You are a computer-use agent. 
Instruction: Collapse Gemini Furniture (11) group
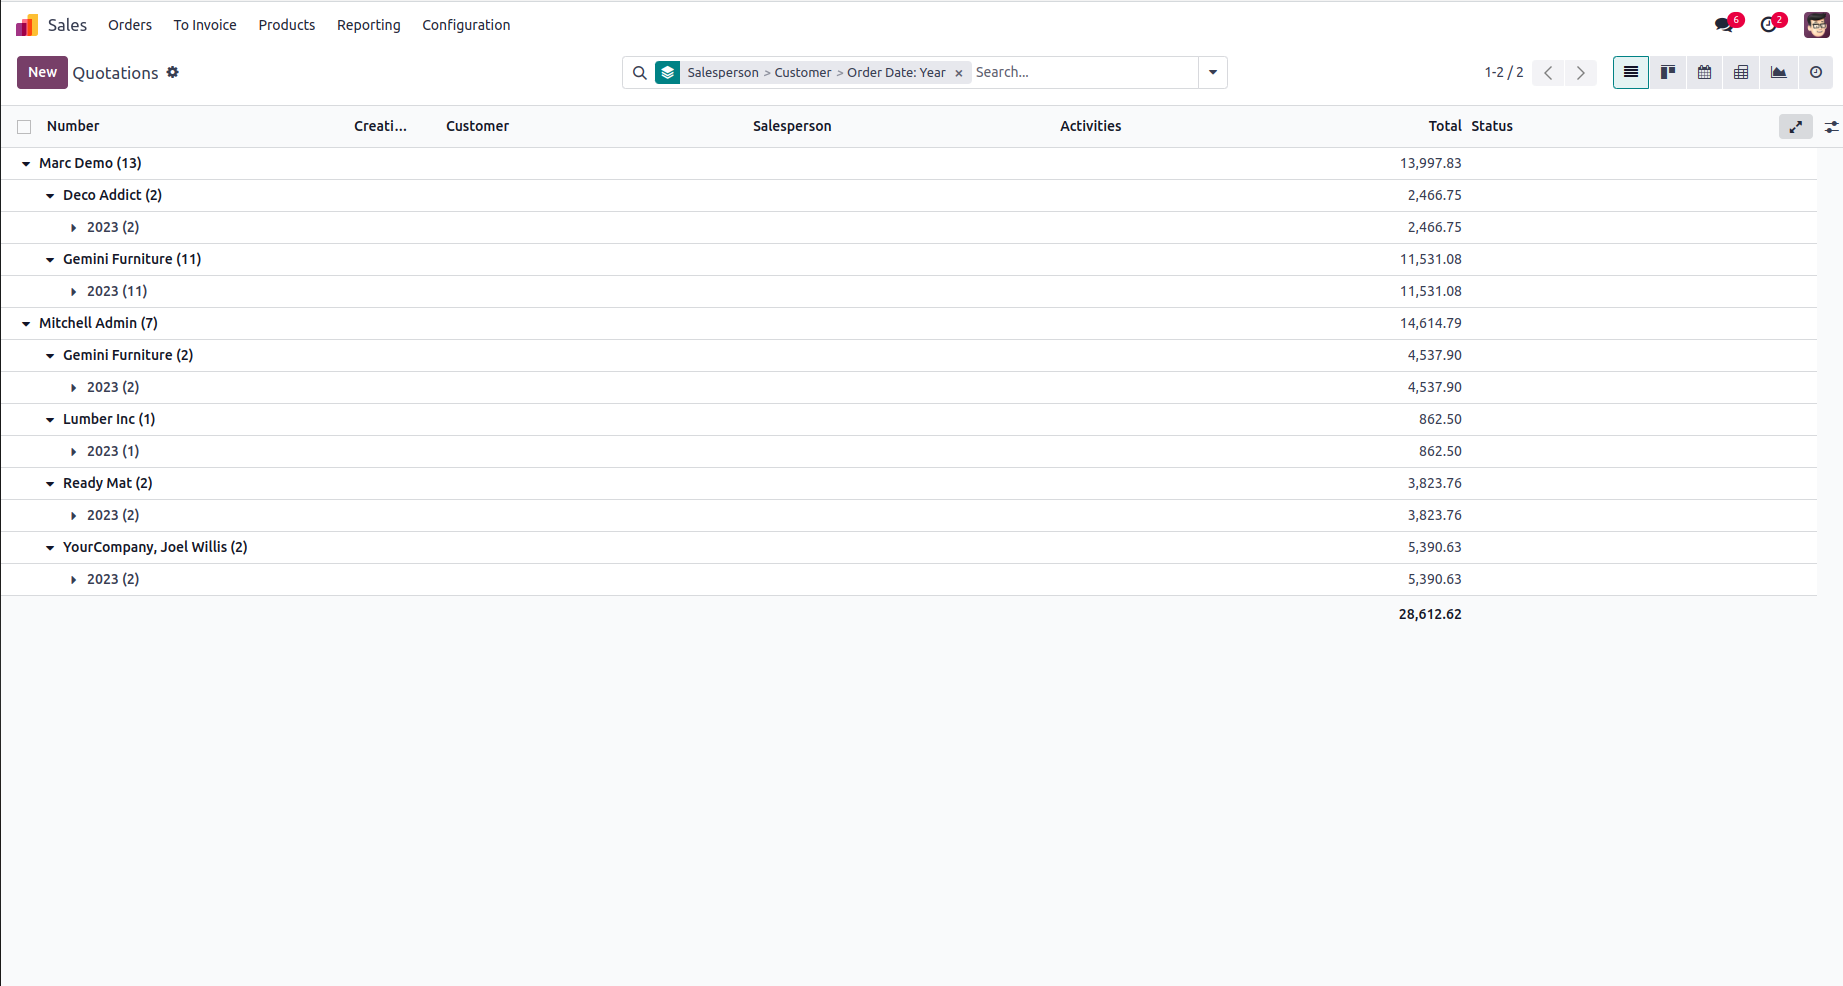click(x=50, y=259)
